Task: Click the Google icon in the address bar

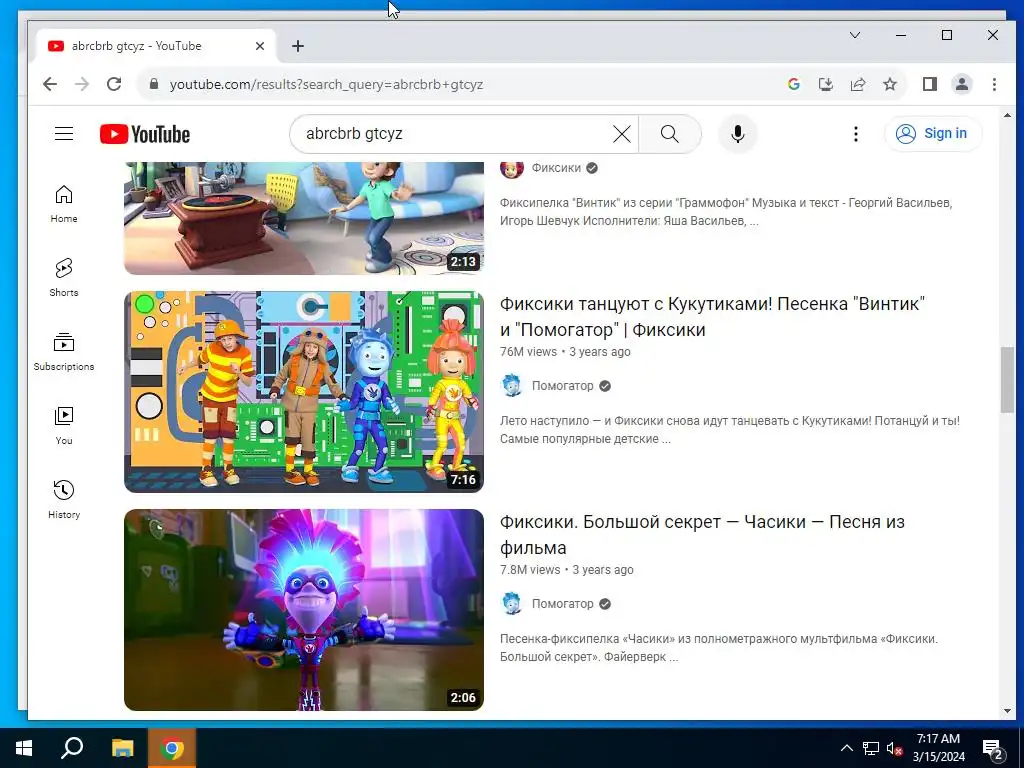Action: pyautogui.click(x=793, y=84)
